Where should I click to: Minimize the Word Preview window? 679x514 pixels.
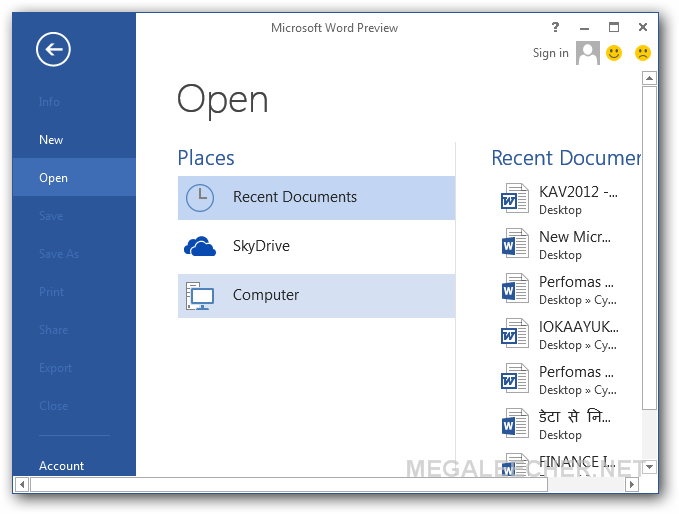point(585,28)
